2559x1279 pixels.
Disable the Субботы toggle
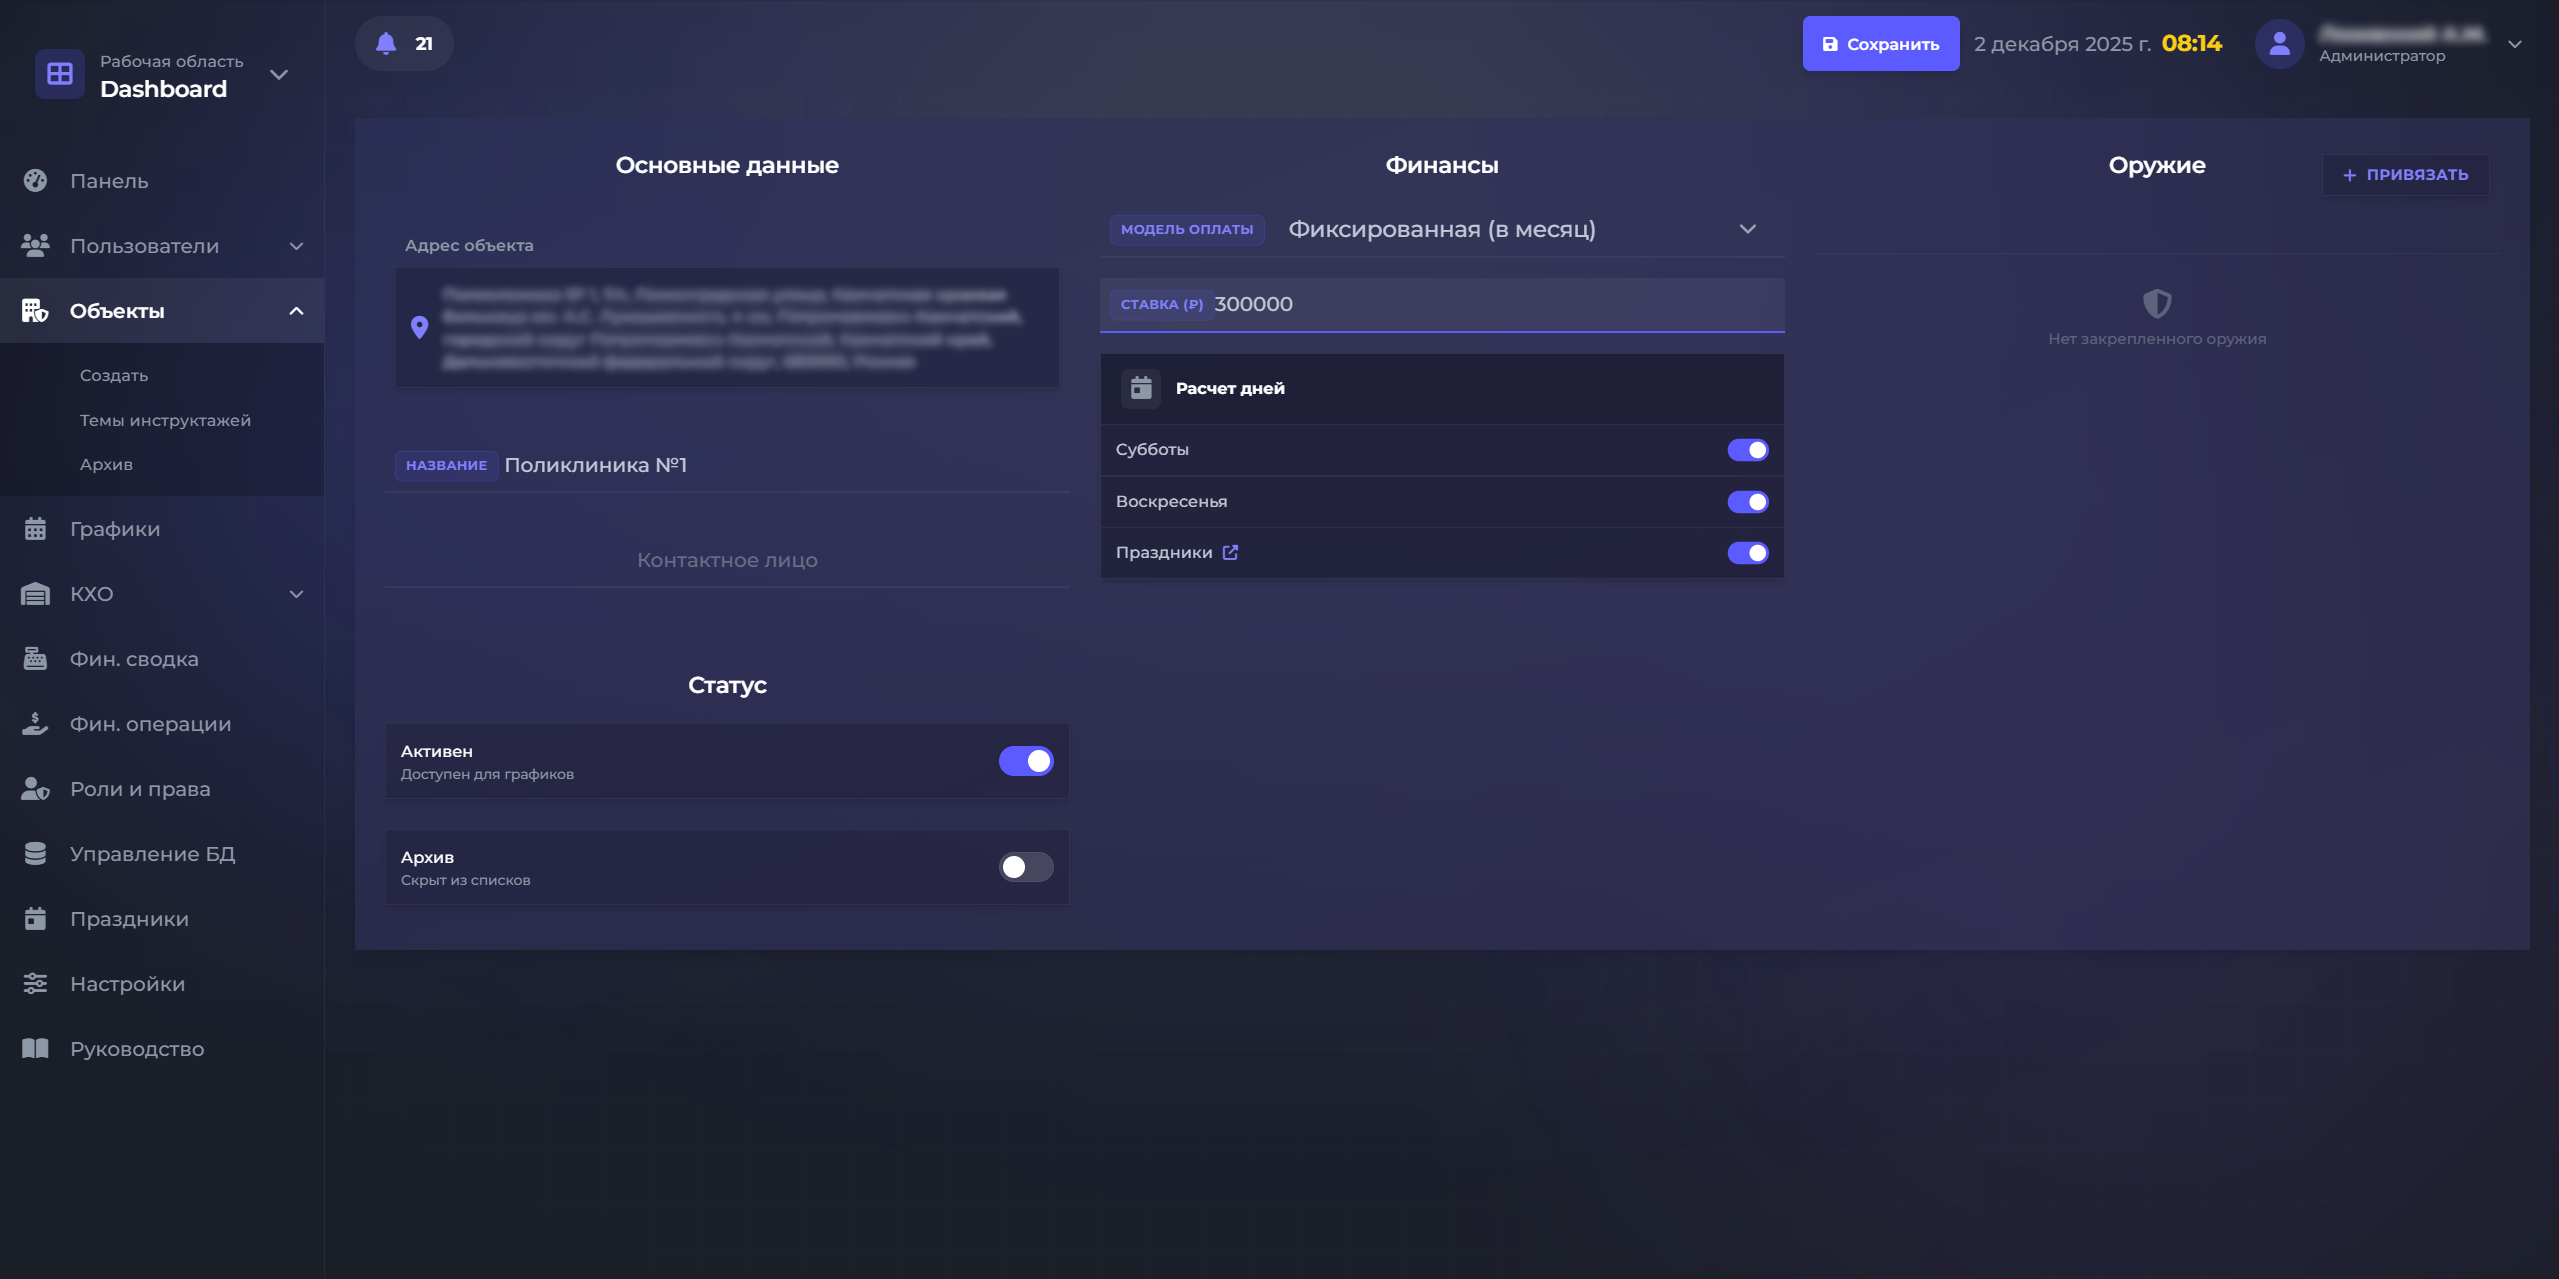1747,450
